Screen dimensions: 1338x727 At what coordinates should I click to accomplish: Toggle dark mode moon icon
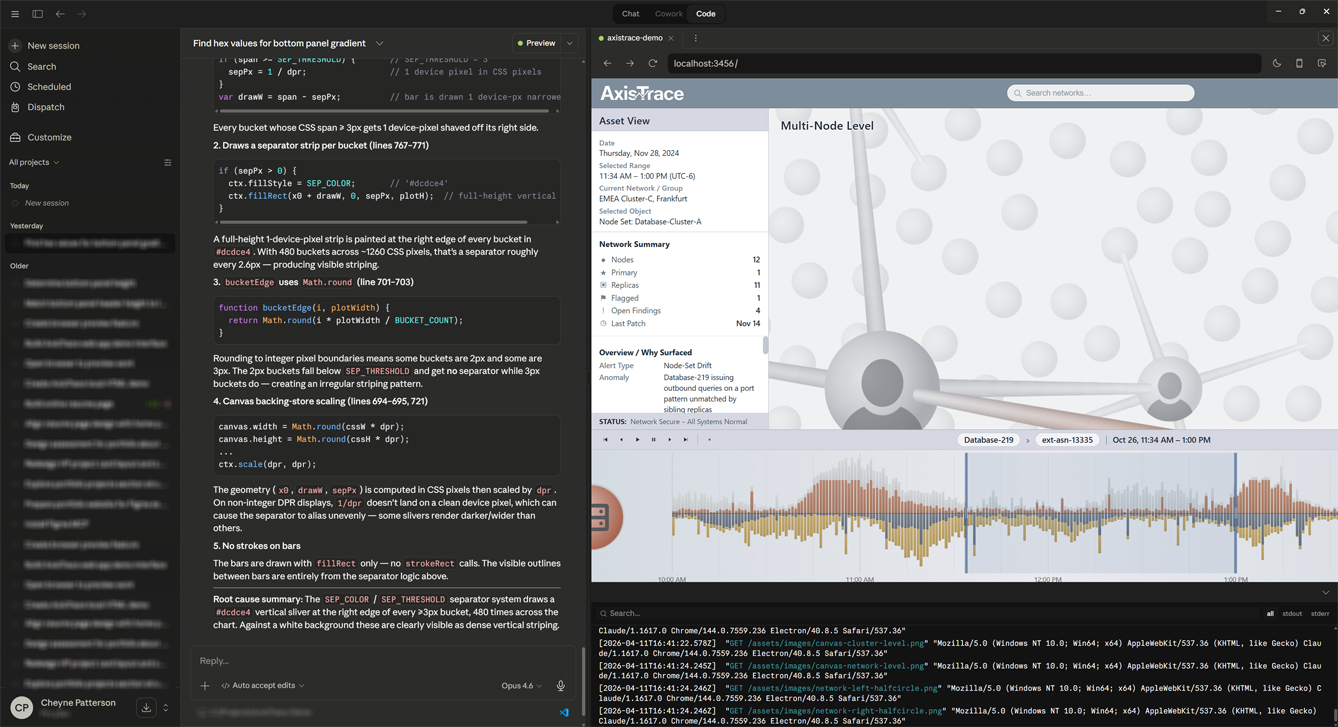pyautogui.click(x=1277, y=63)
